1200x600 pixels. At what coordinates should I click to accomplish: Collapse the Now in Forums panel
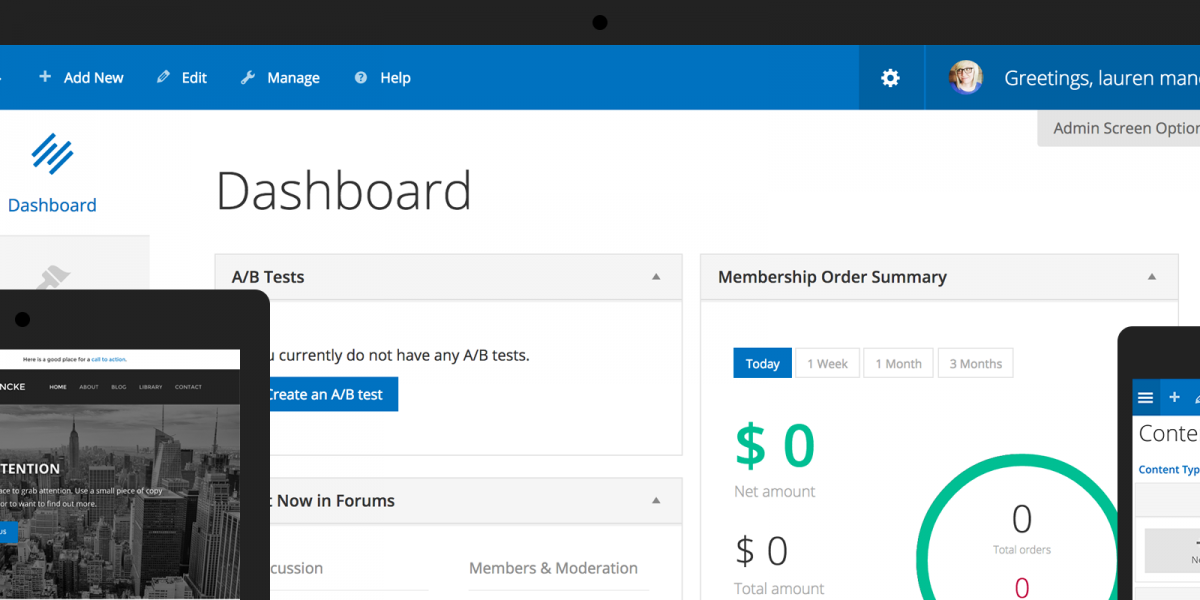656,500
